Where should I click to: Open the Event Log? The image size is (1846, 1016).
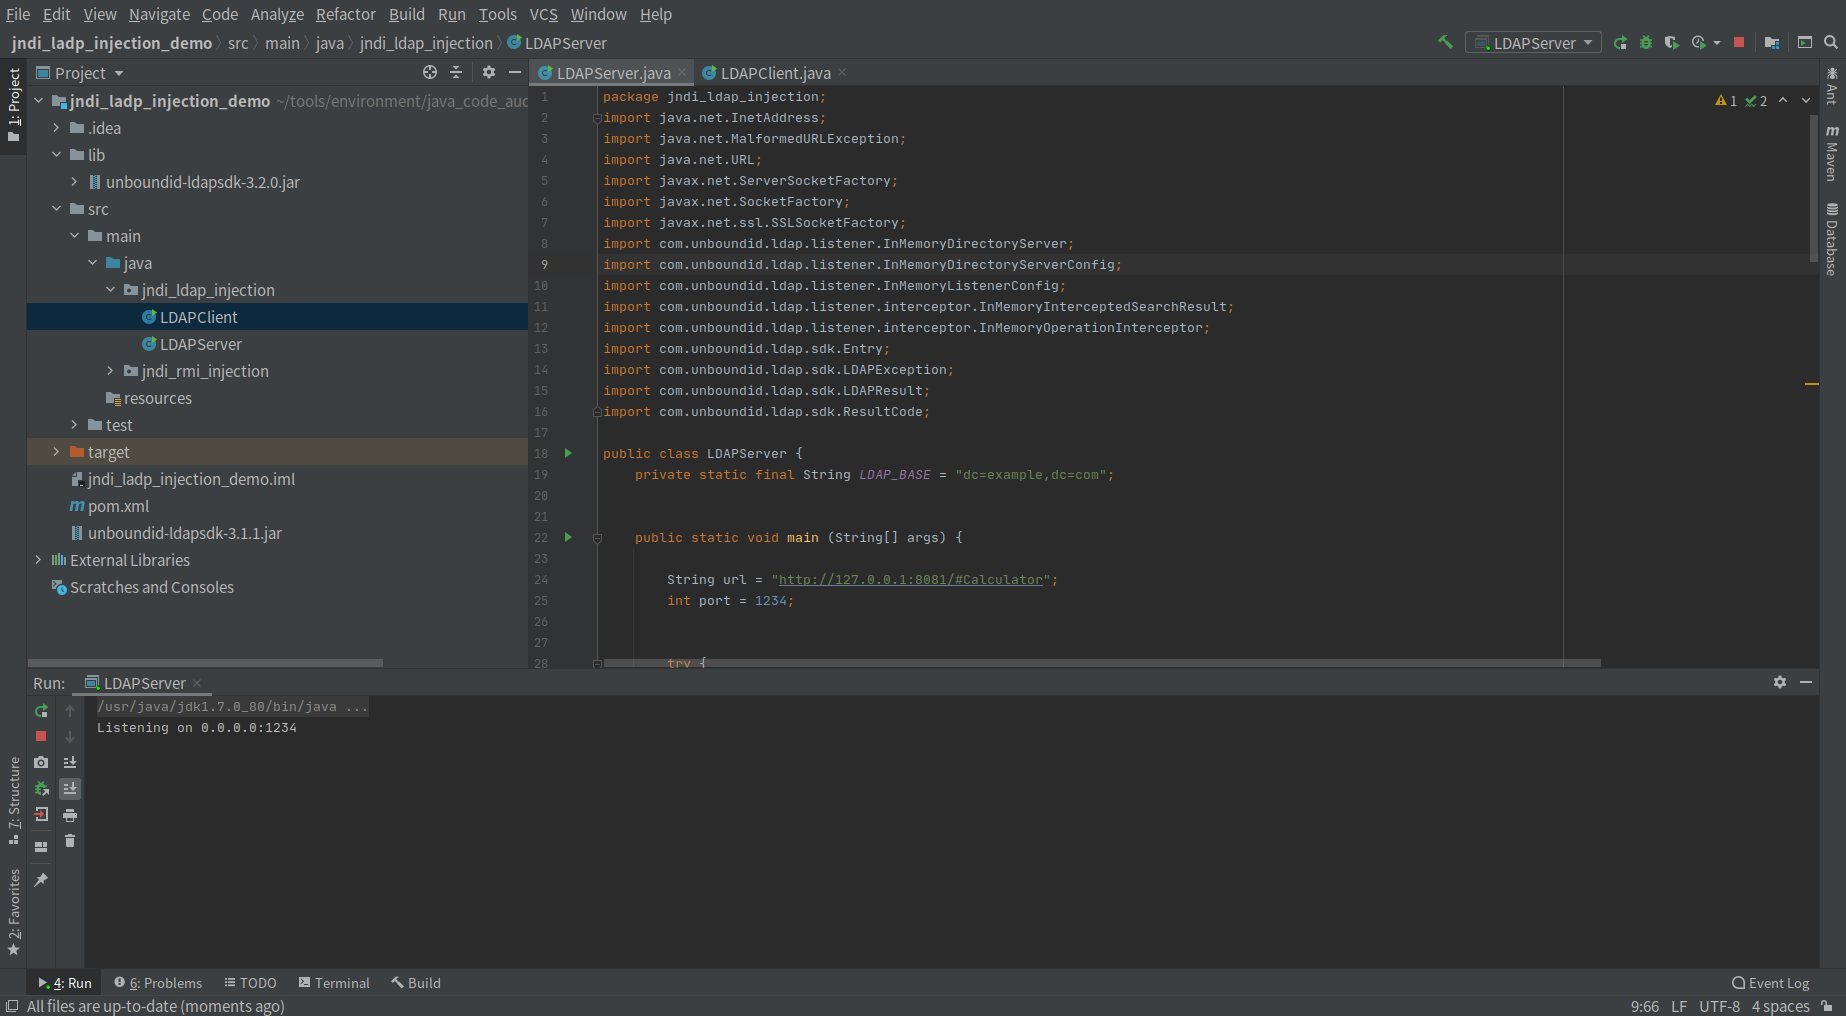tap(1771, 983)
